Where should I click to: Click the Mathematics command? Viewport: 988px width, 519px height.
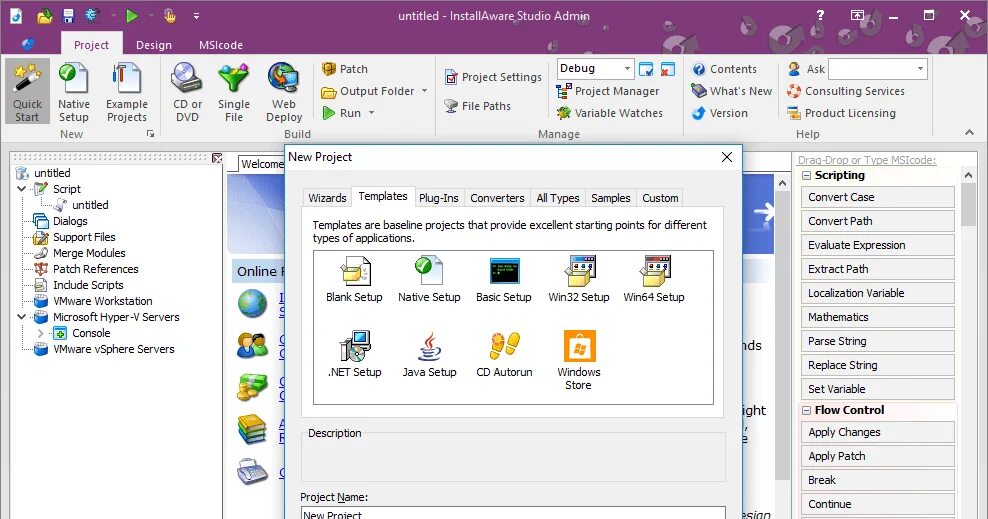point(877,317)
